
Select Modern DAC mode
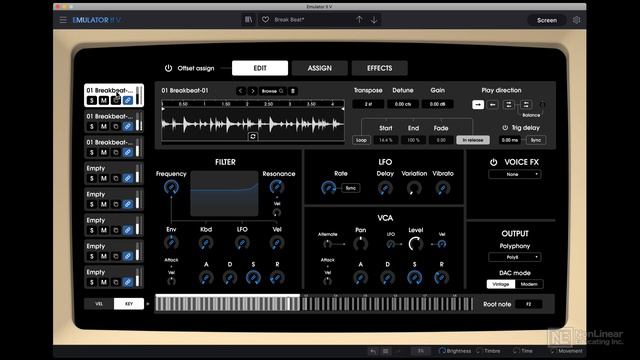click(529, 284)
